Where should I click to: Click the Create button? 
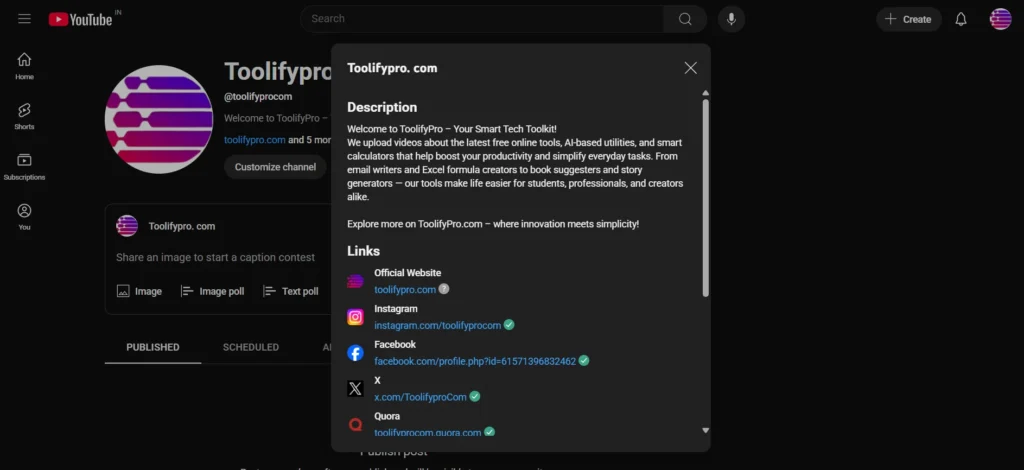pyautogui.click(x=908, y=19)
